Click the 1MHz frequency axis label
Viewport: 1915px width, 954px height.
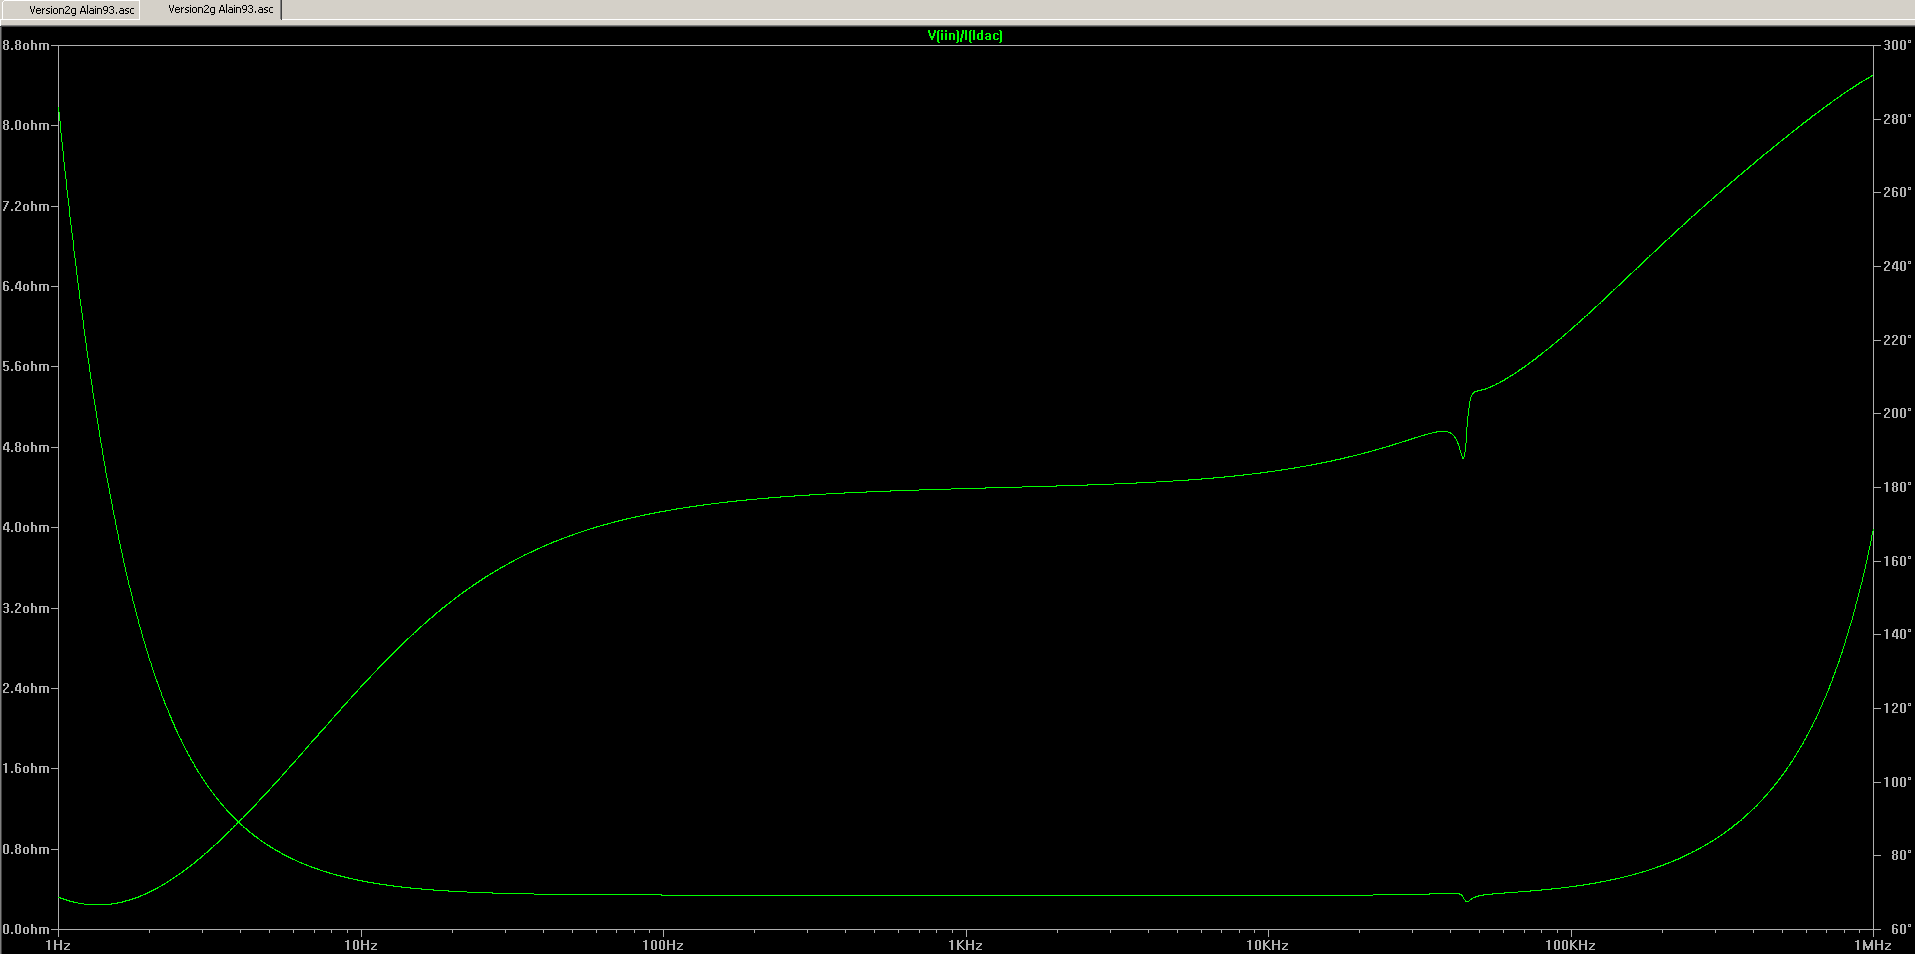[x=1873, y=945]
